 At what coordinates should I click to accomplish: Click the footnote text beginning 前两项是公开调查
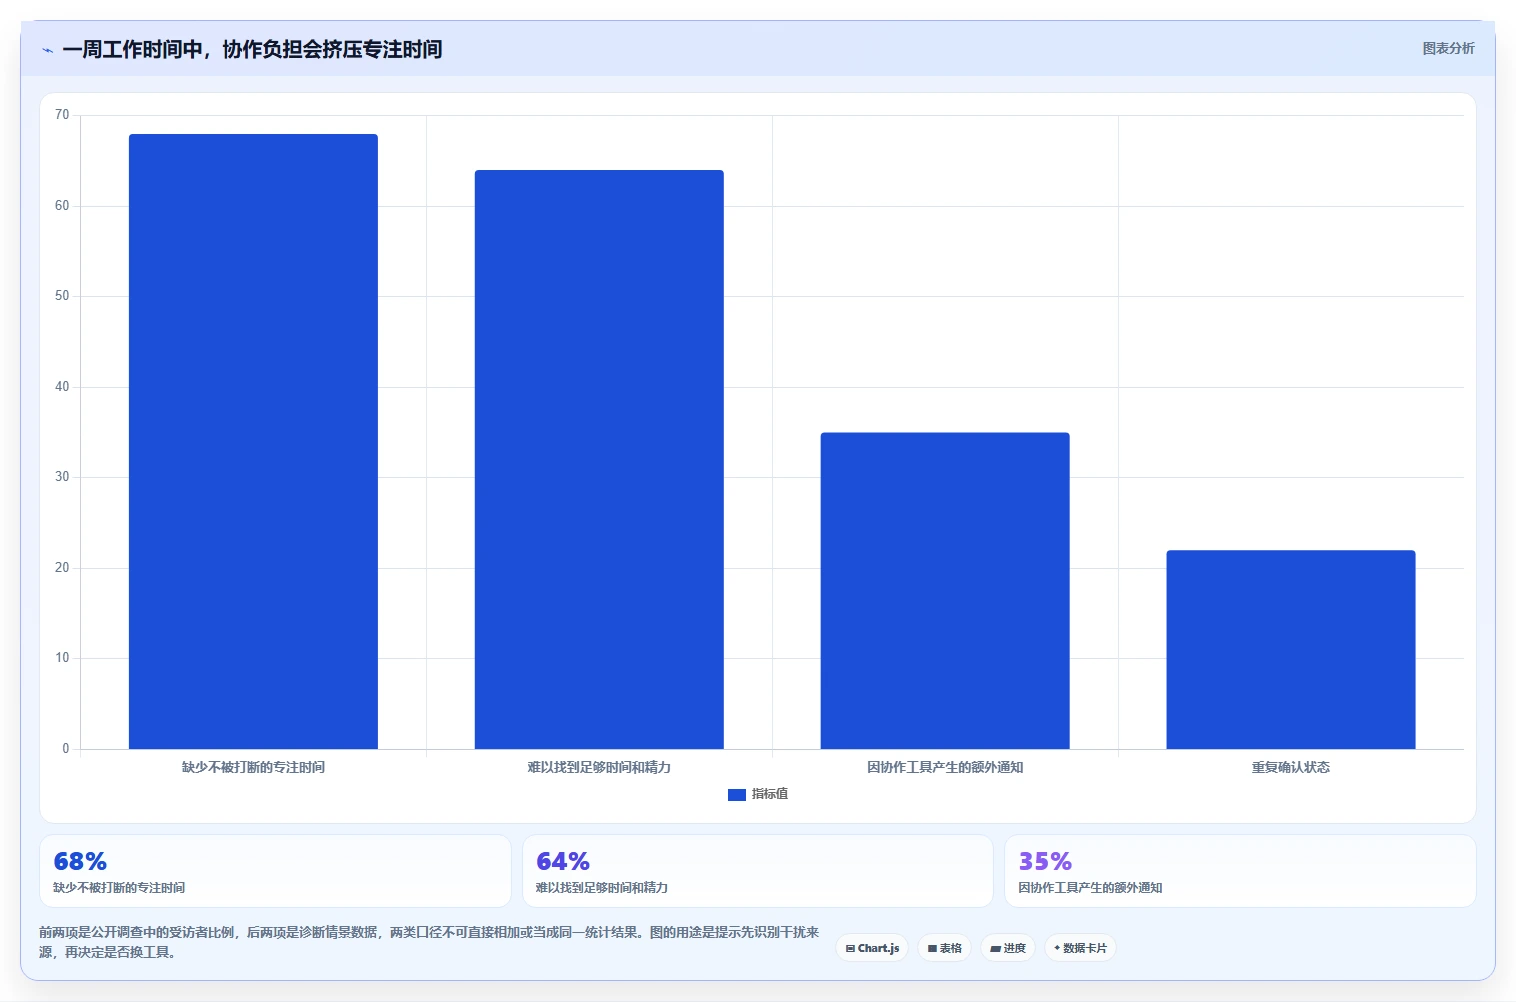pyautogui.click(x=429, y=942)
